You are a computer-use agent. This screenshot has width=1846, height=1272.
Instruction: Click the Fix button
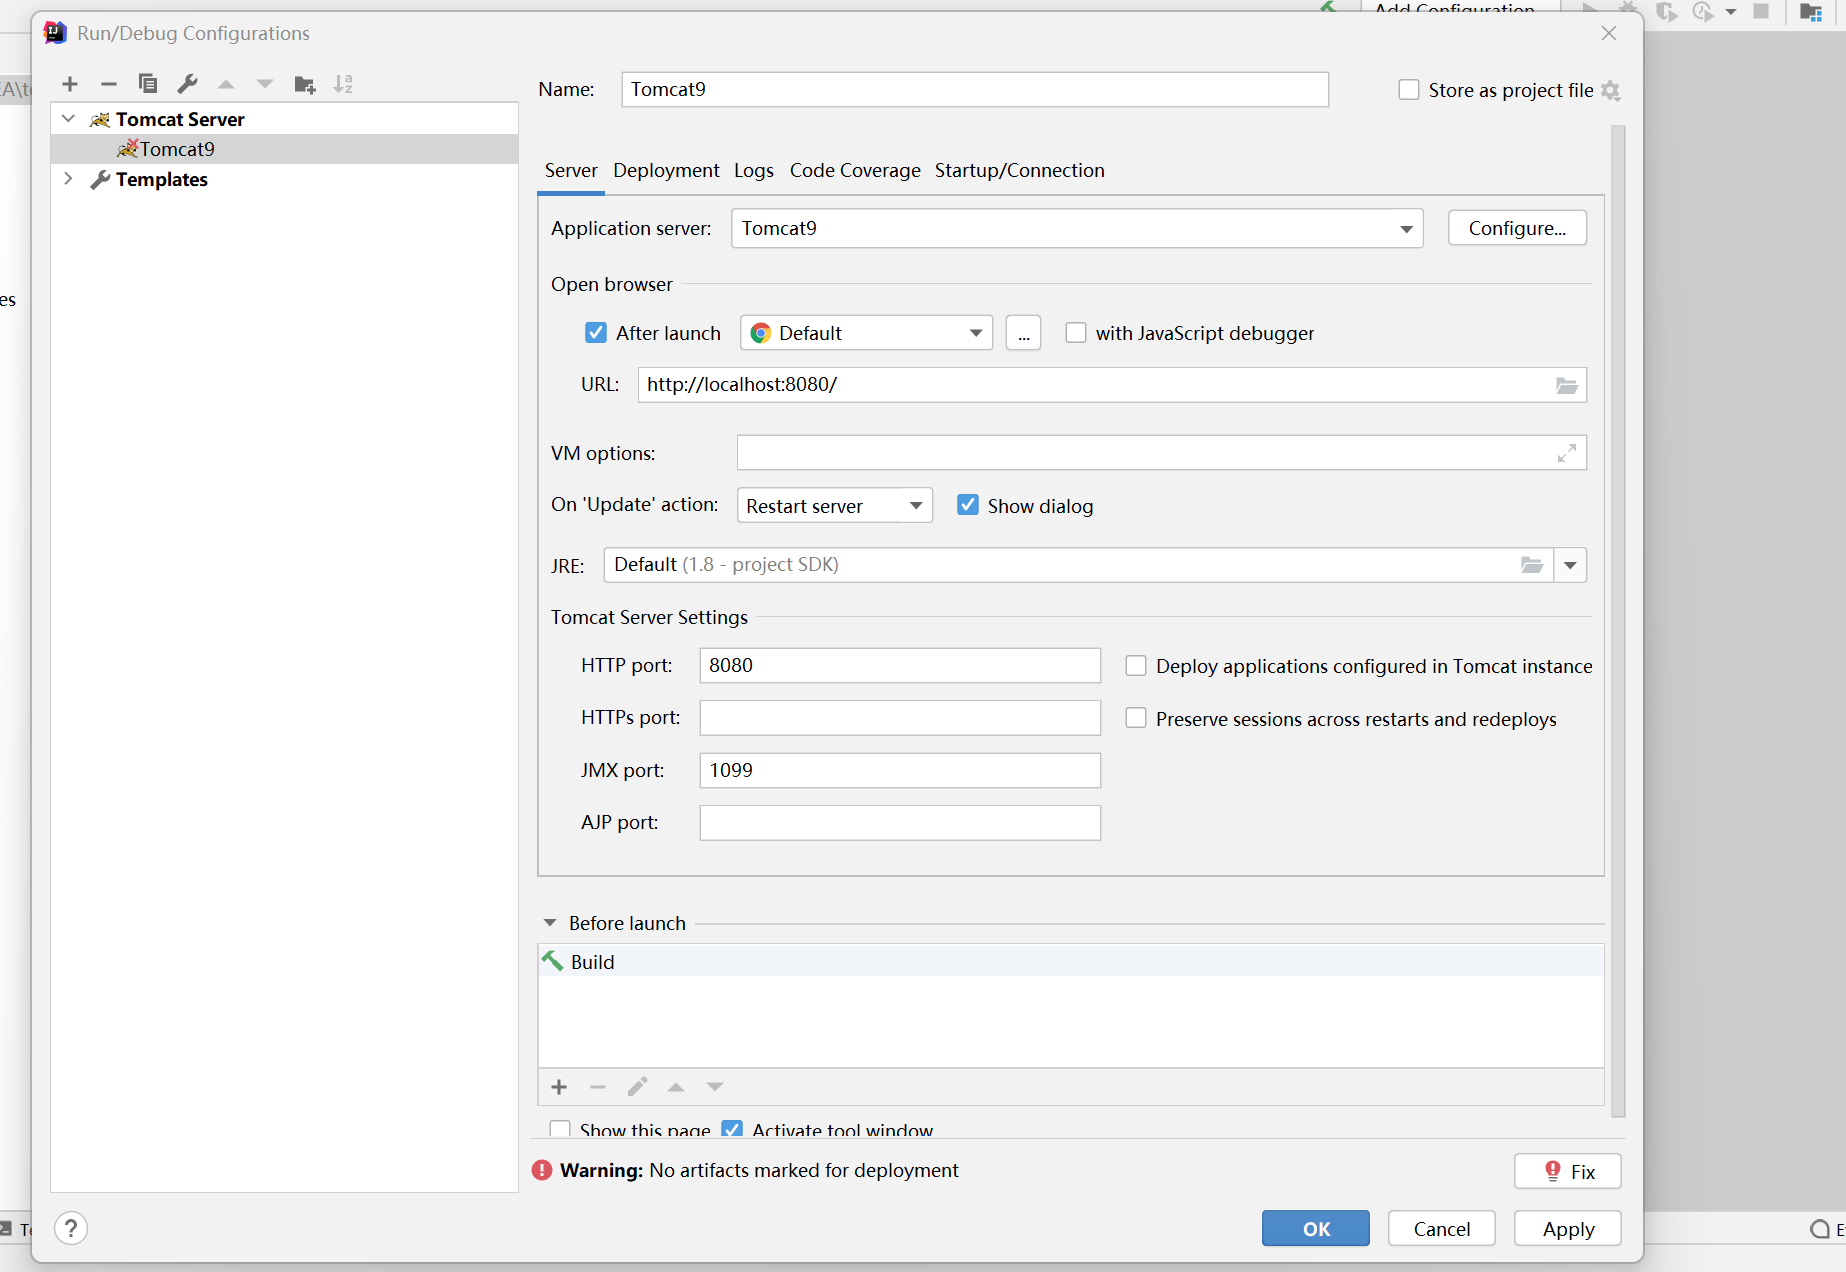(1568, 1171)
